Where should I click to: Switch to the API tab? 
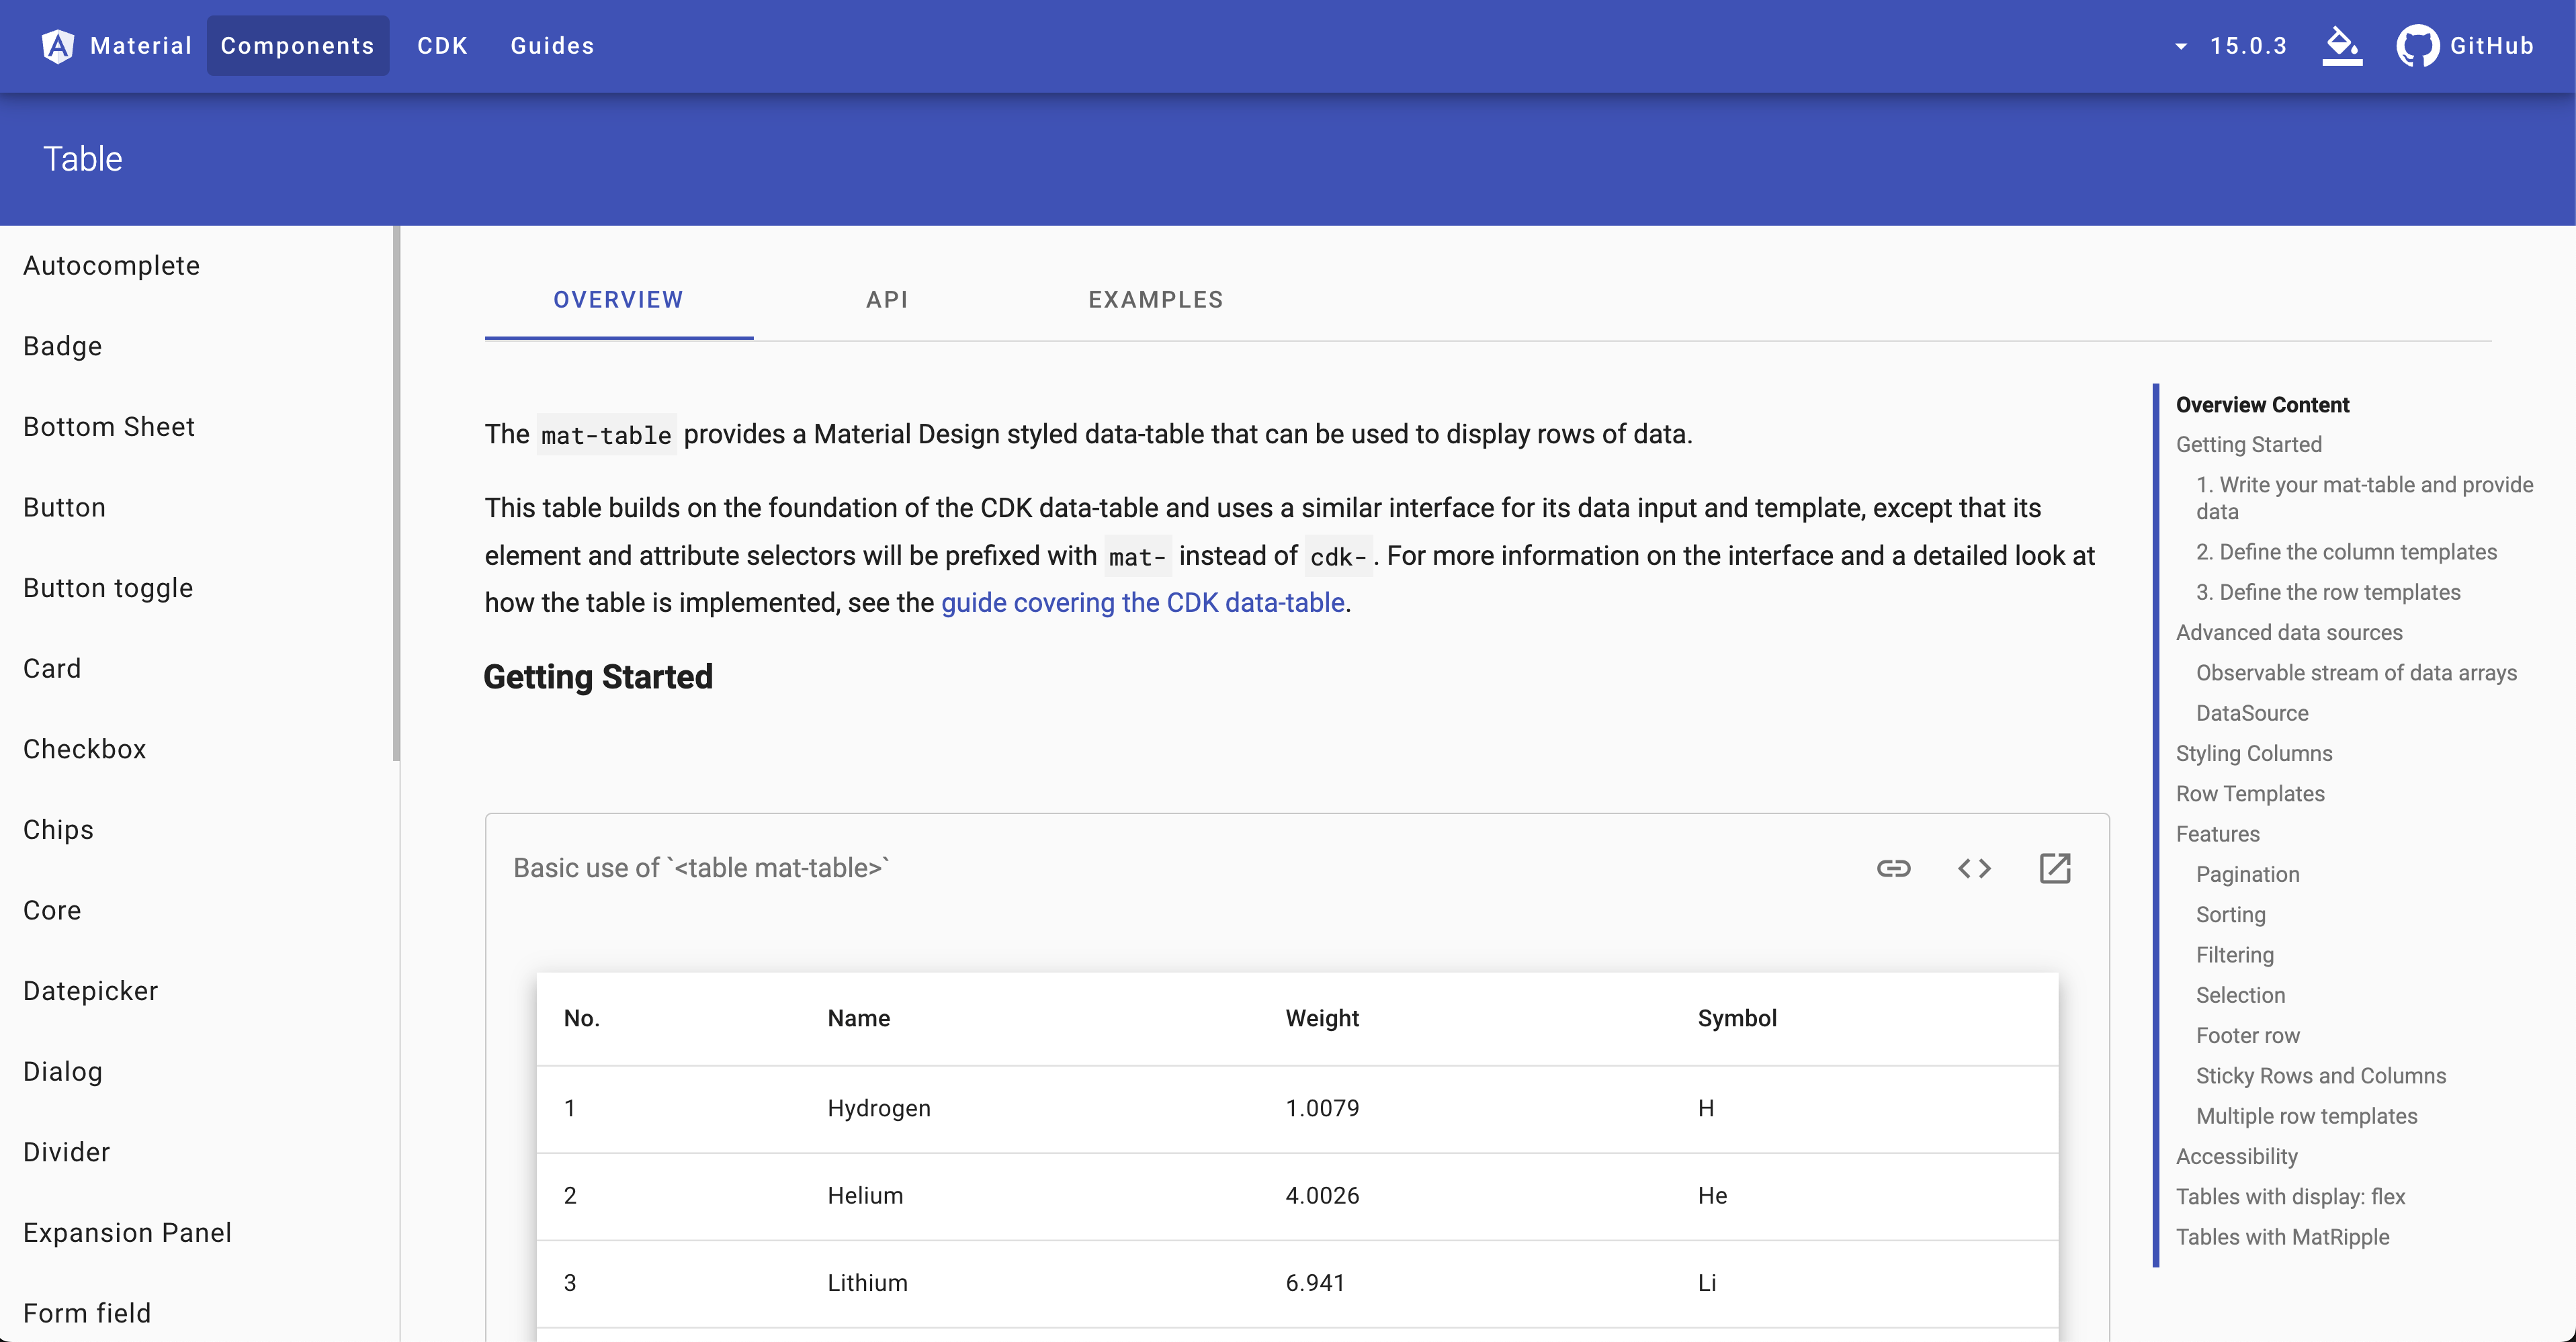[x=887, y=300]
